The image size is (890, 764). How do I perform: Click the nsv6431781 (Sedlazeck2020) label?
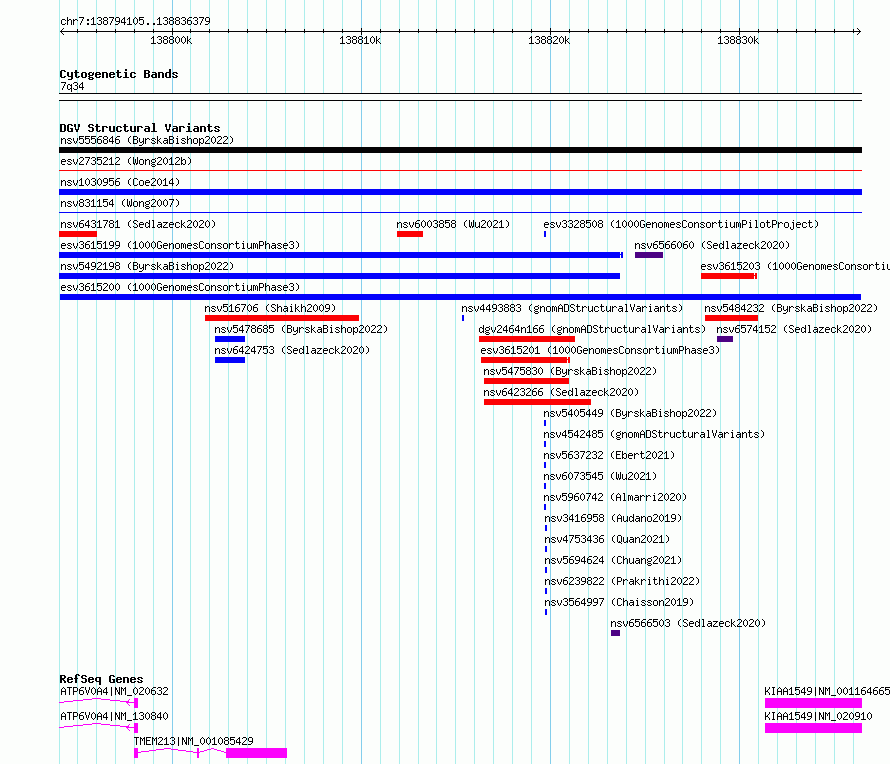pyautogui.click(x=138, y=224)
